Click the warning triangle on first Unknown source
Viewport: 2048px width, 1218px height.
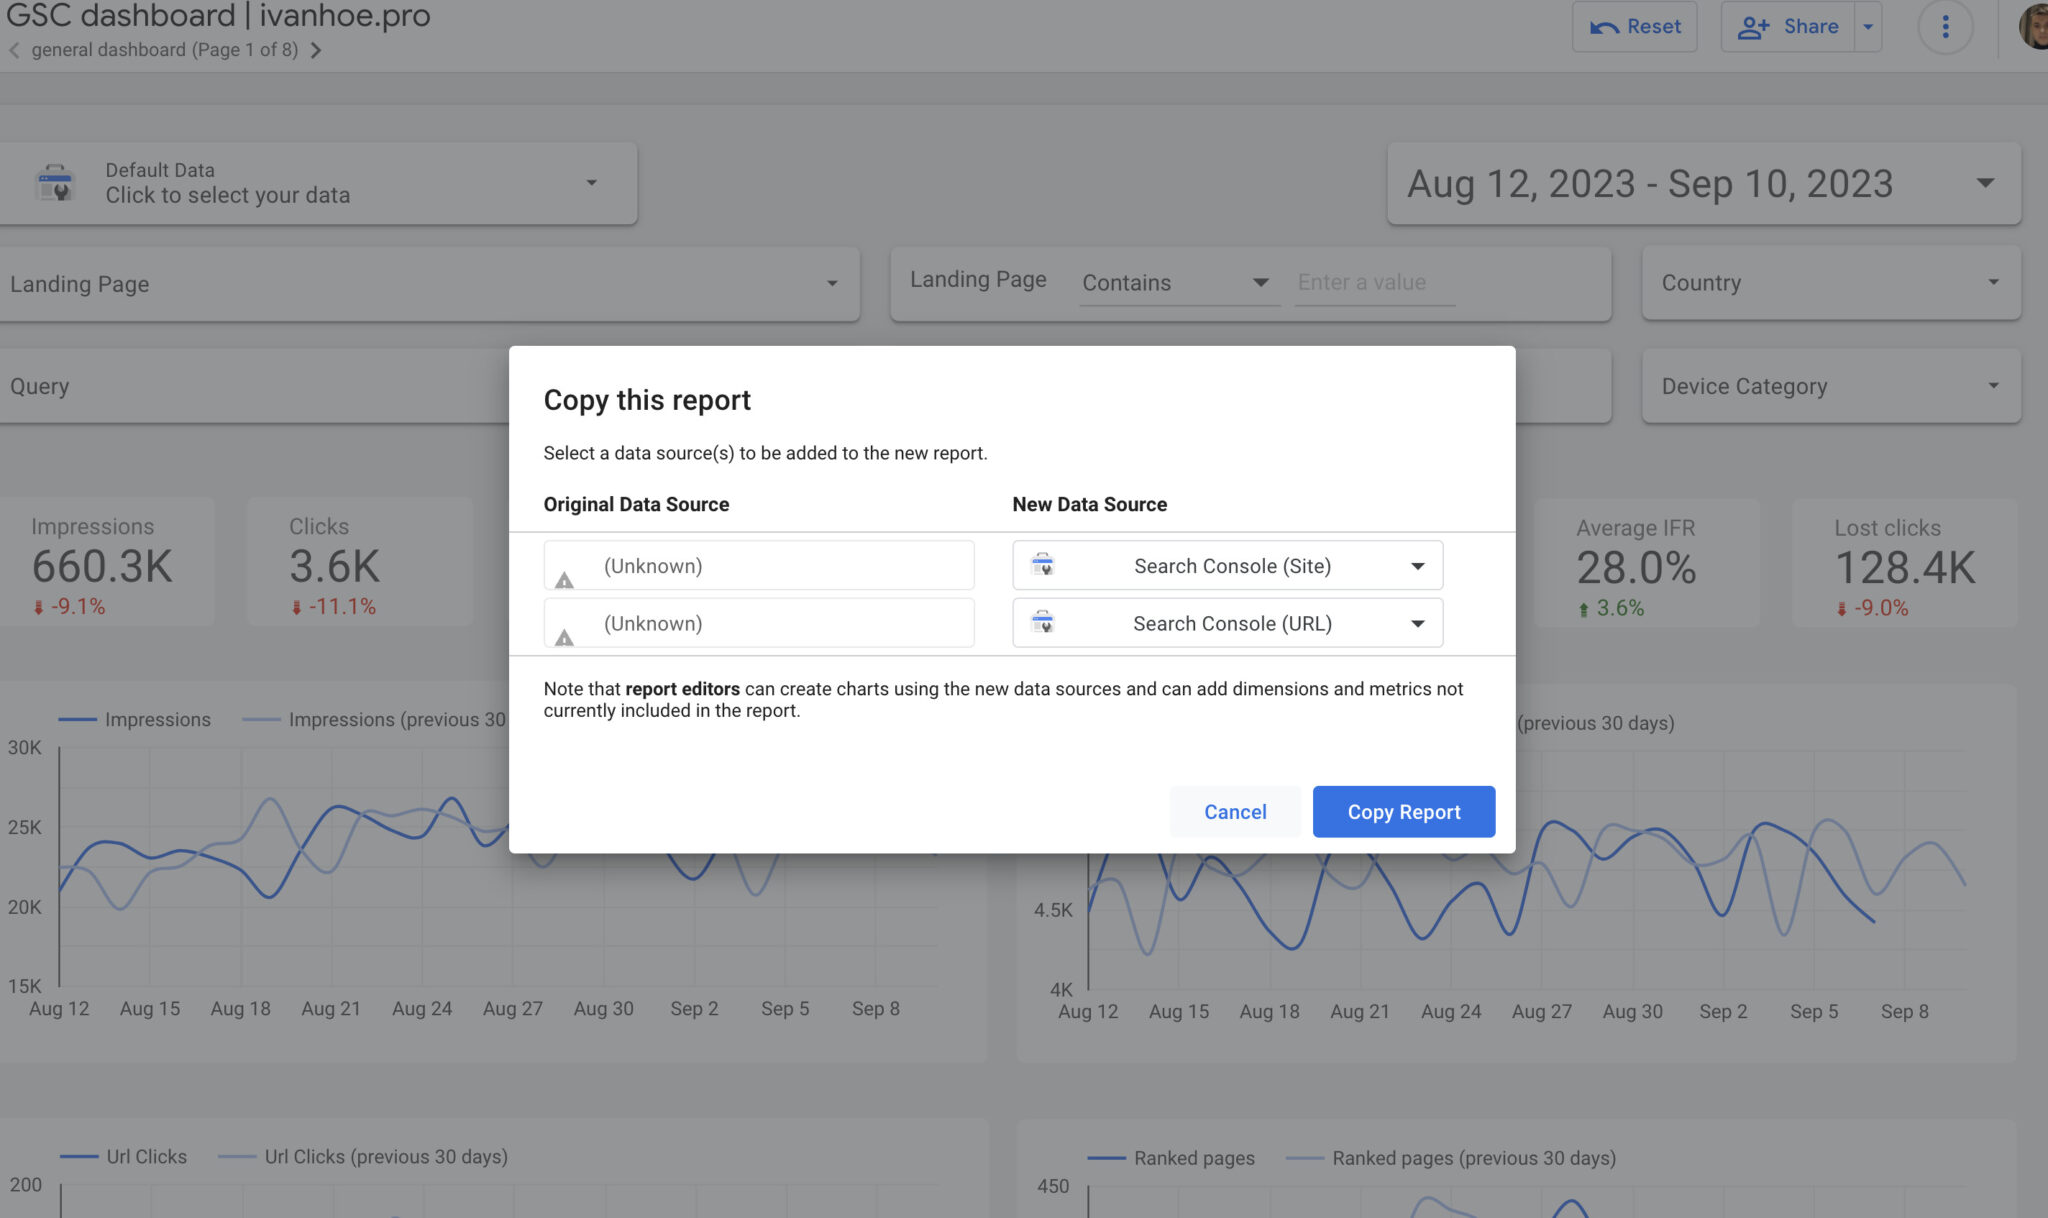pos(565,581)
